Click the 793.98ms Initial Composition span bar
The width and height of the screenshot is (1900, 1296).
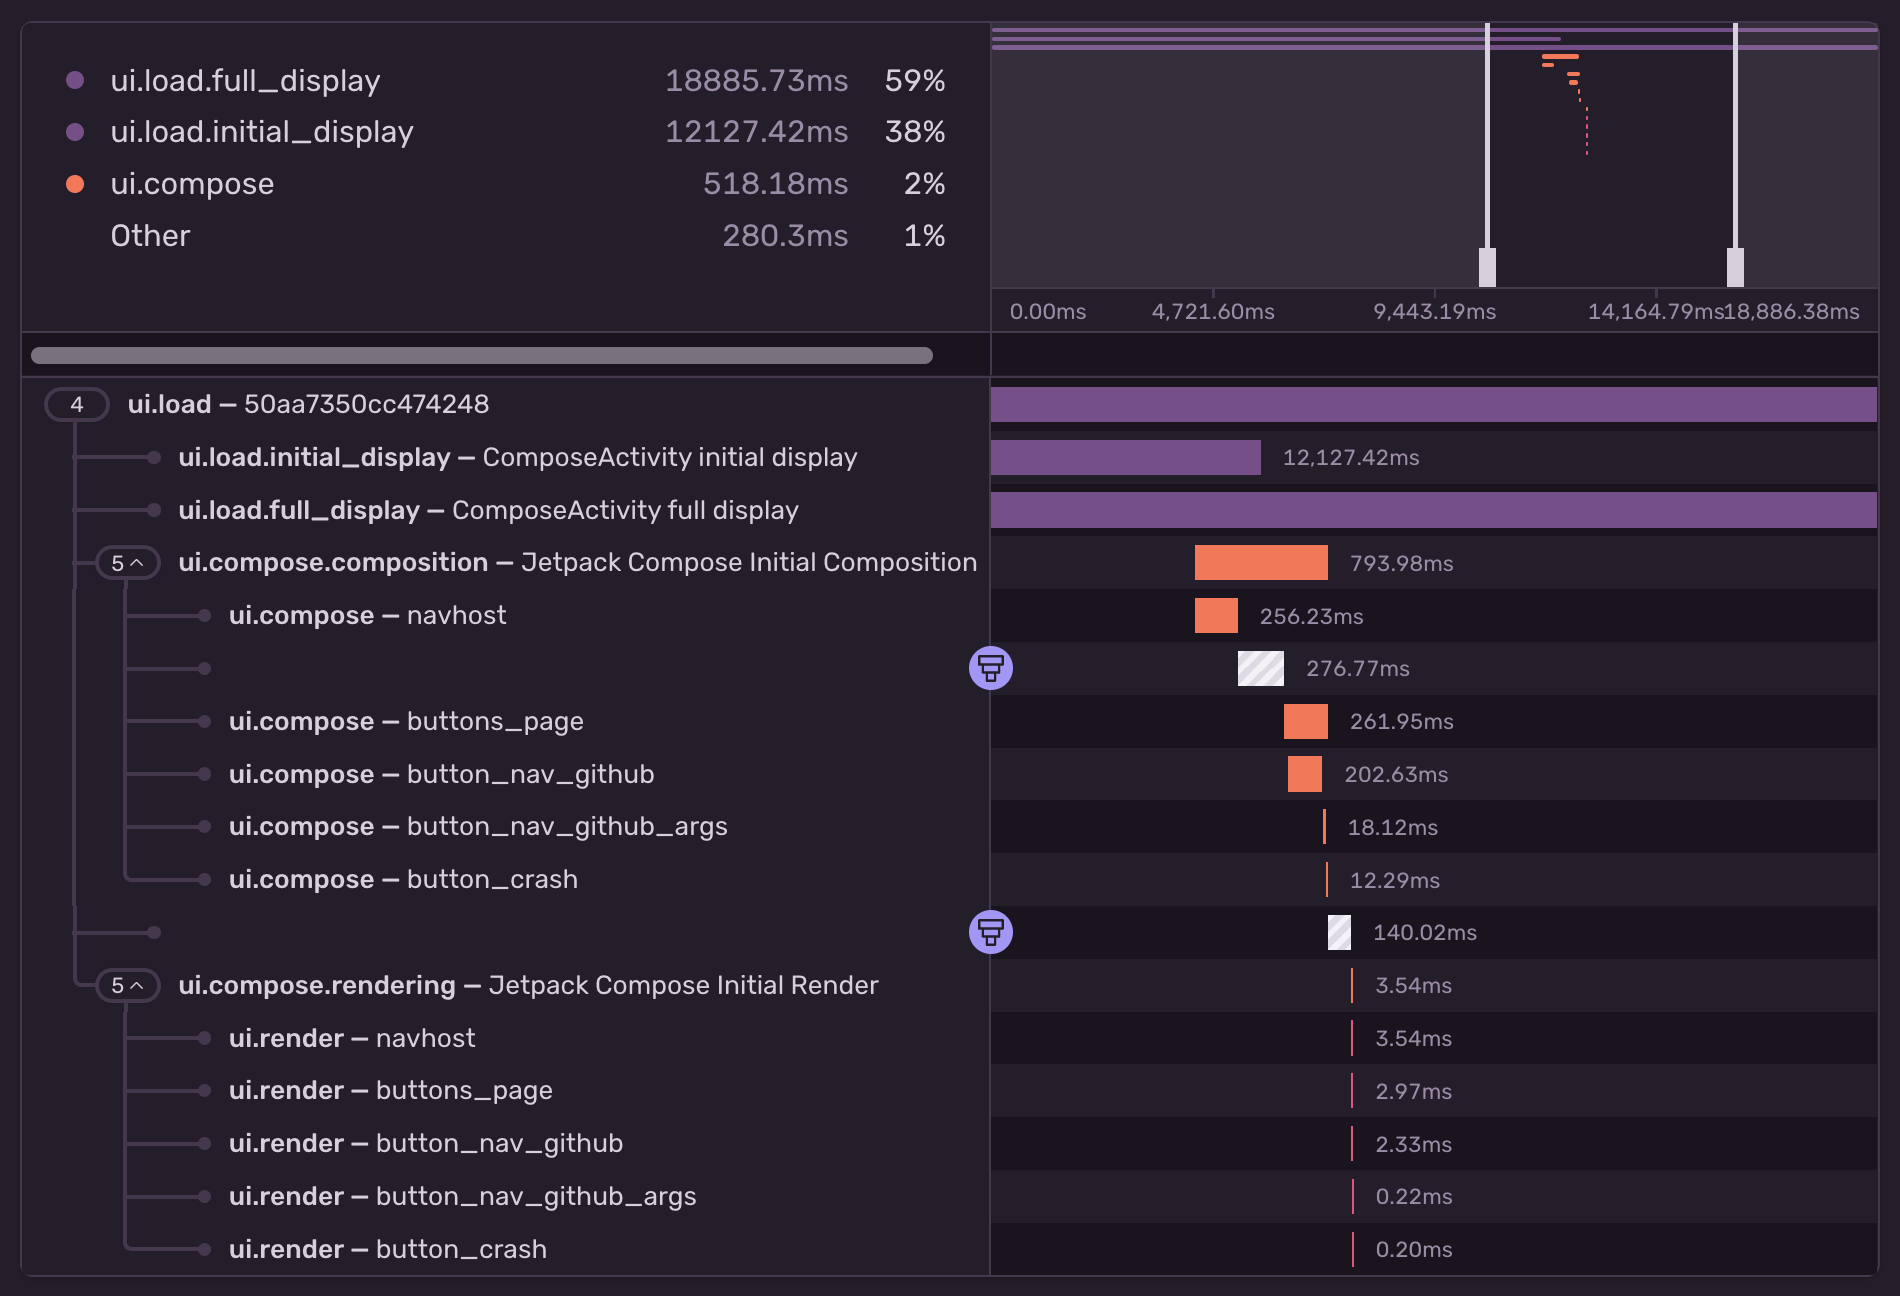pos(1260,562)
